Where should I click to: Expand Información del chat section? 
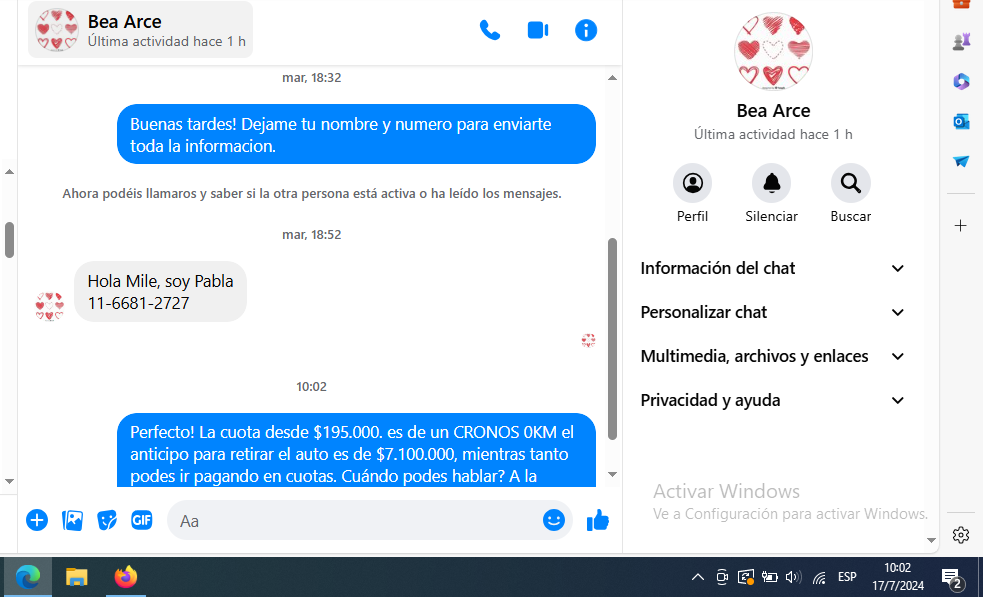(x=772, y=268)
